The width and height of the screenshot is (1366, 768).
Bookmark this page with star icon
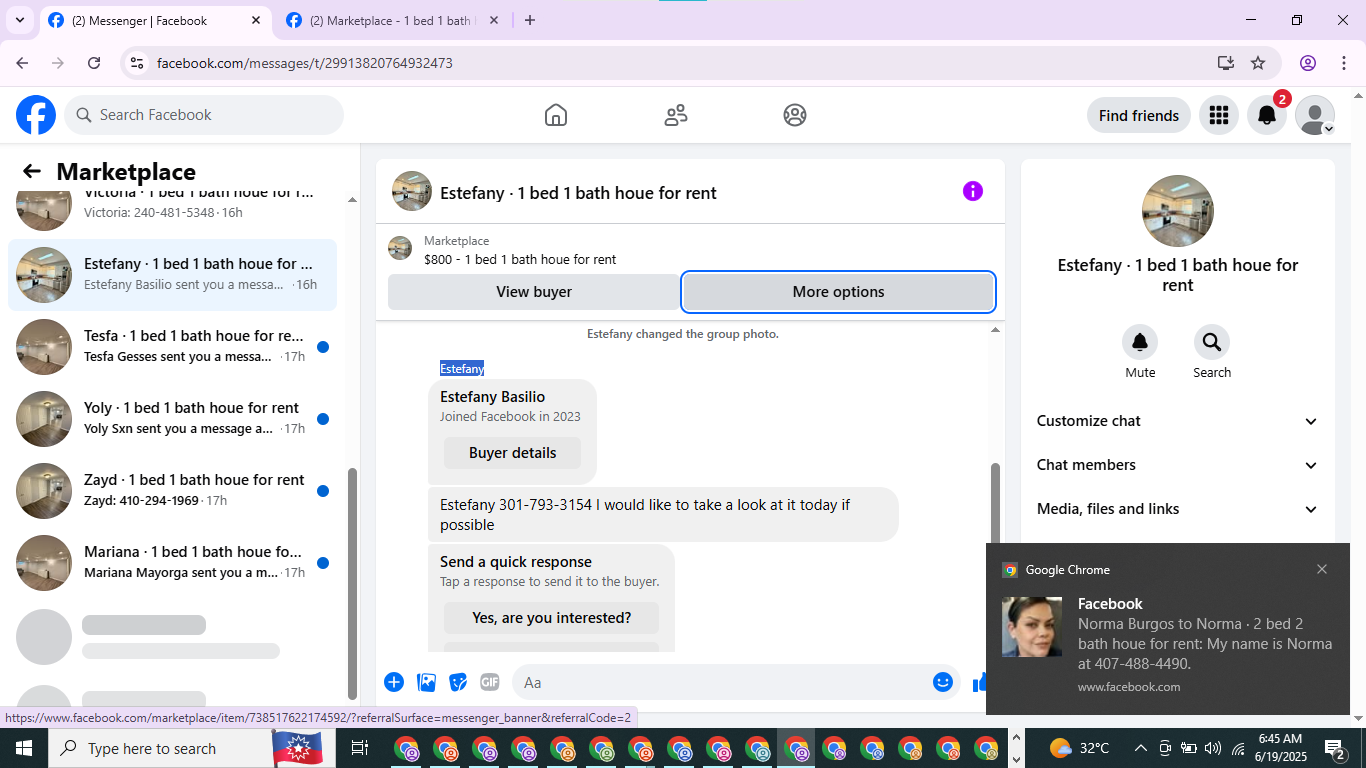point(1258,63)
